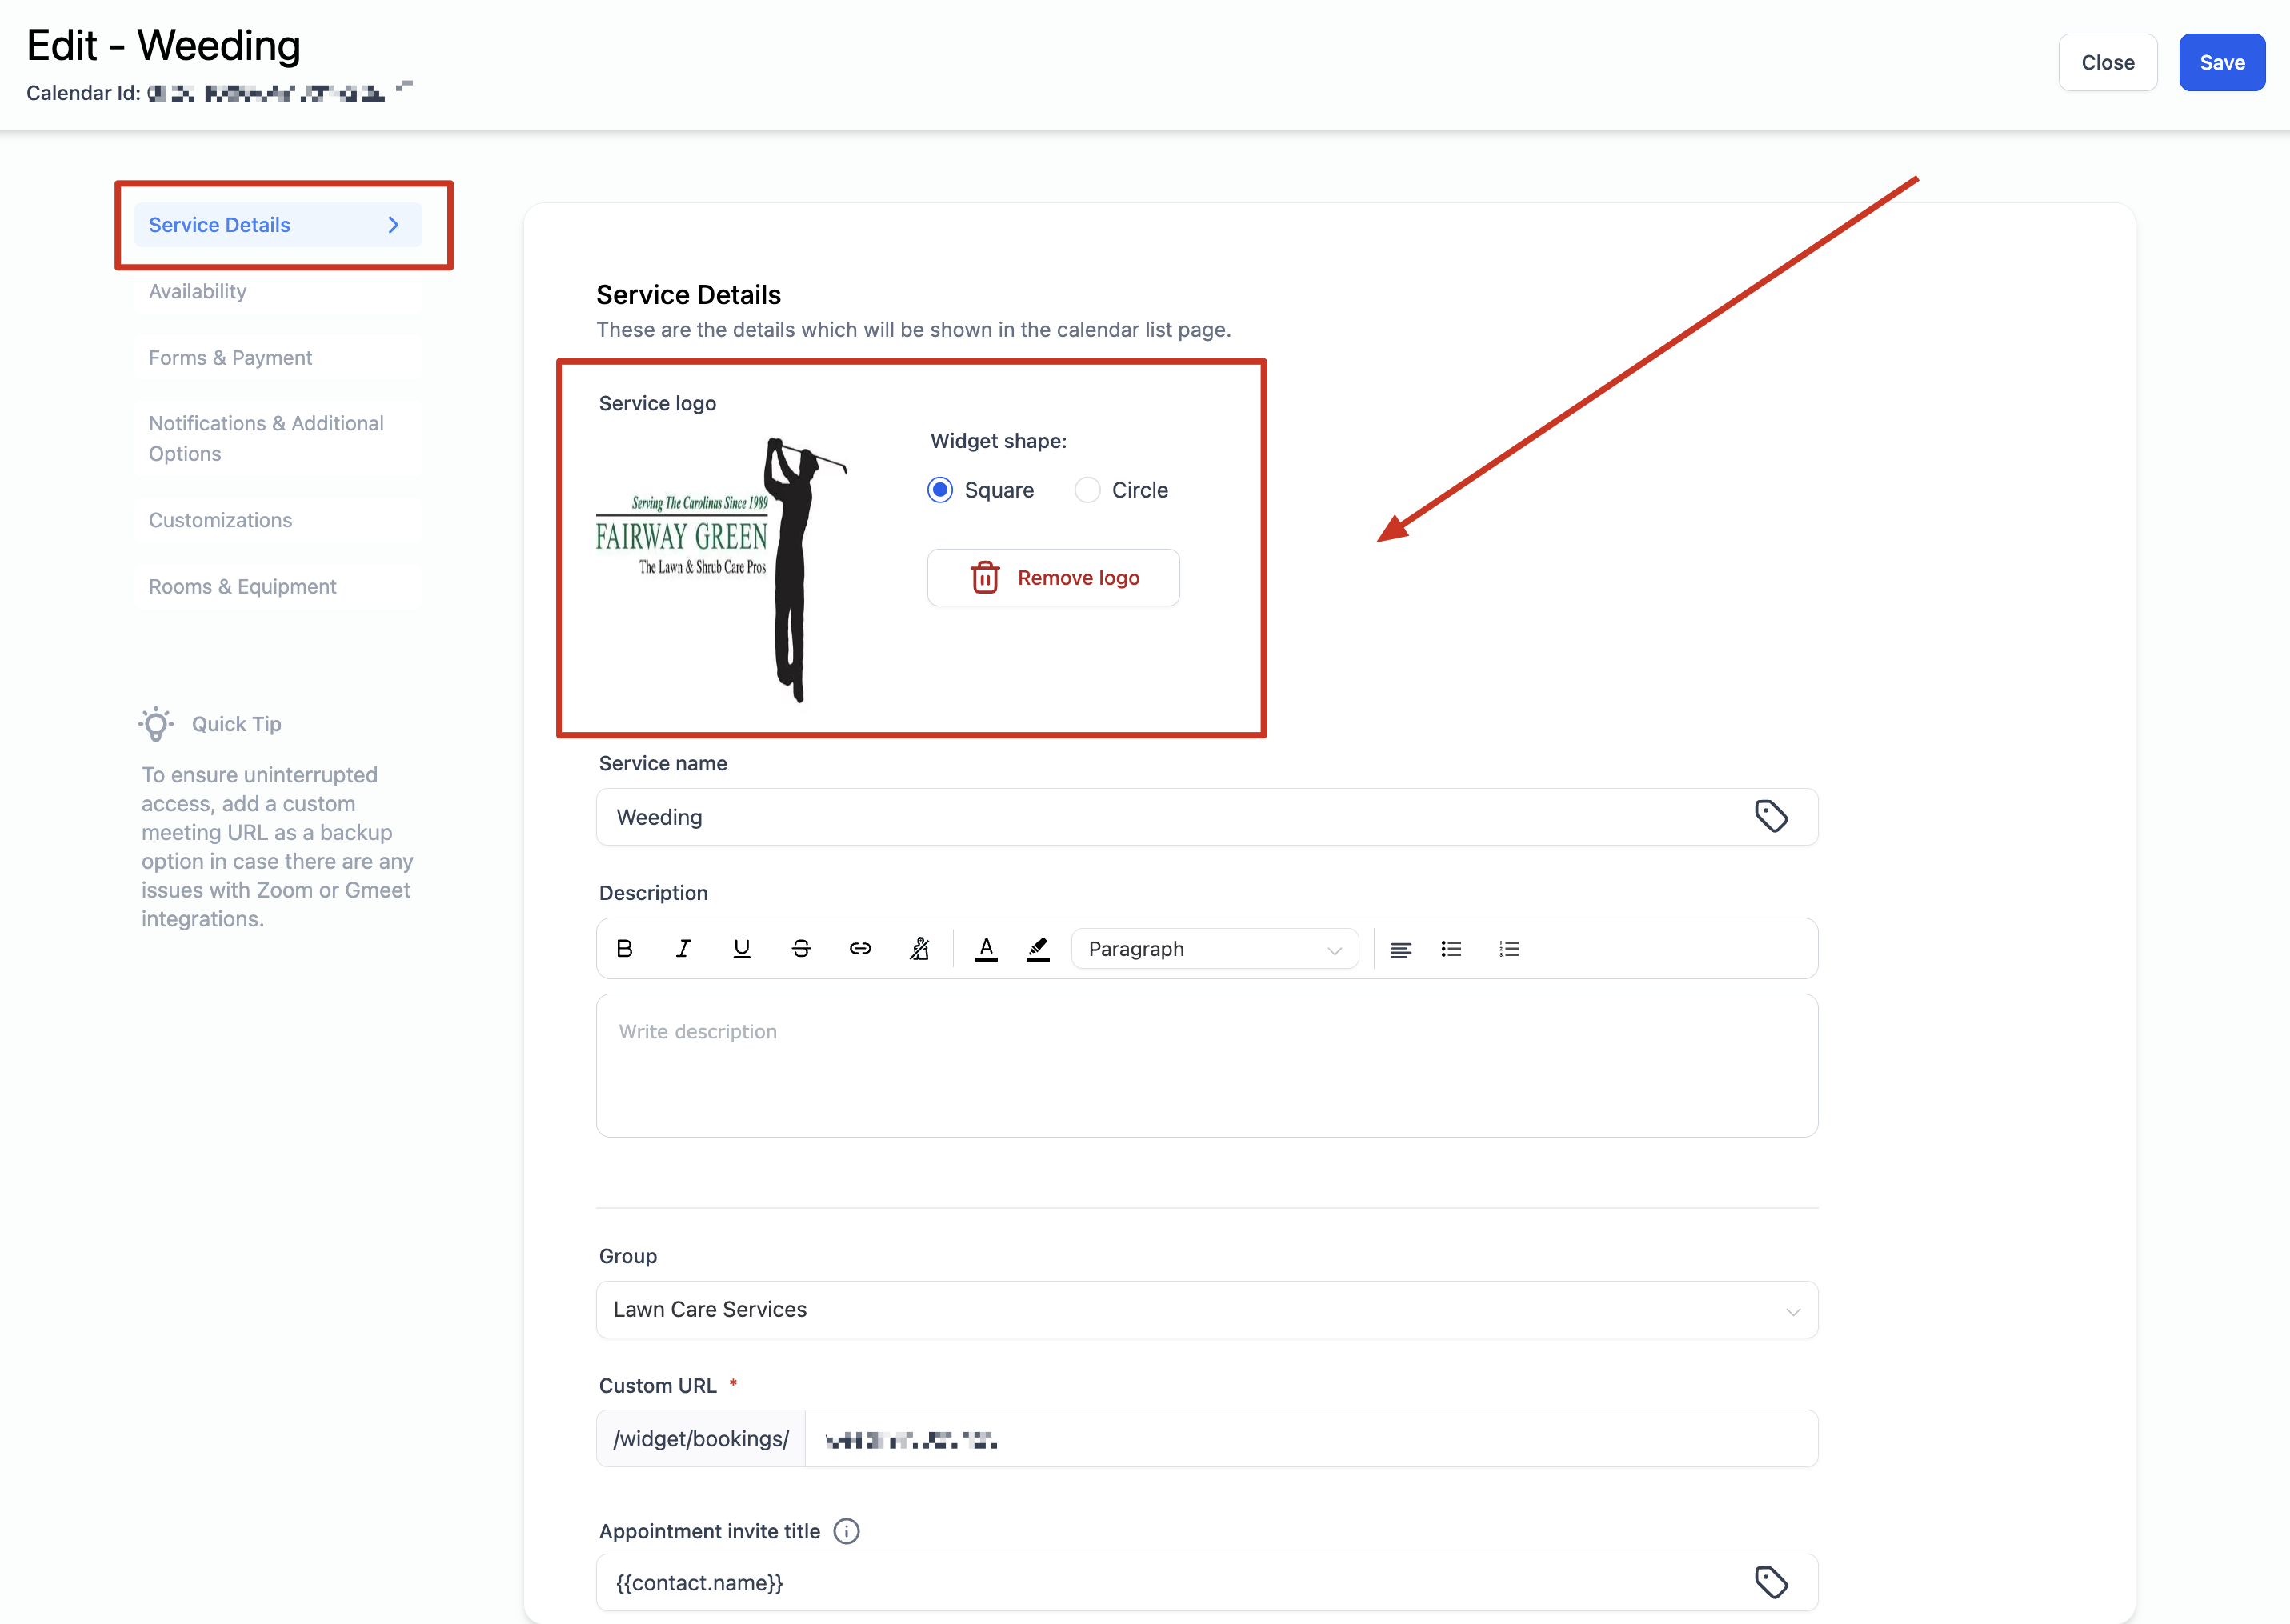2290x1624 pixels.
Task: Pick text highlight color
Action: click(x=1038, y=949)
